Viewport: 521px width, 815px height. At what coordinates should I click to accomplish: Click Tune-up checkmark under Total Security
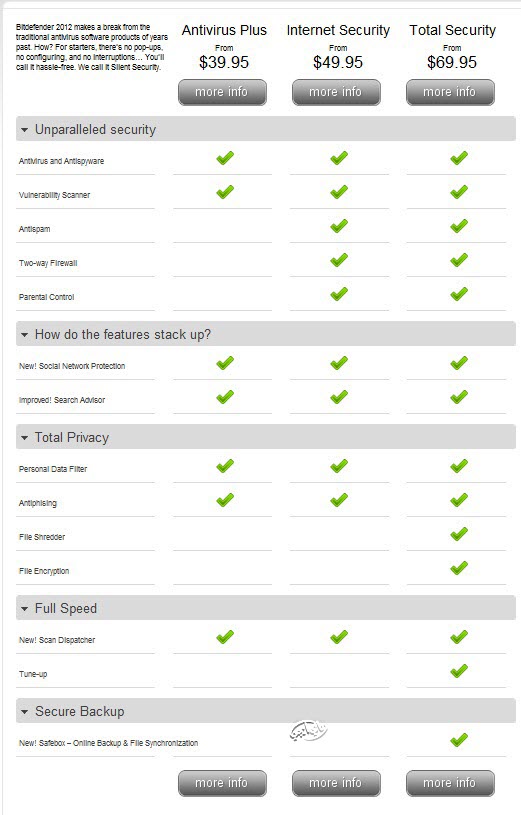tap(459, 671)
